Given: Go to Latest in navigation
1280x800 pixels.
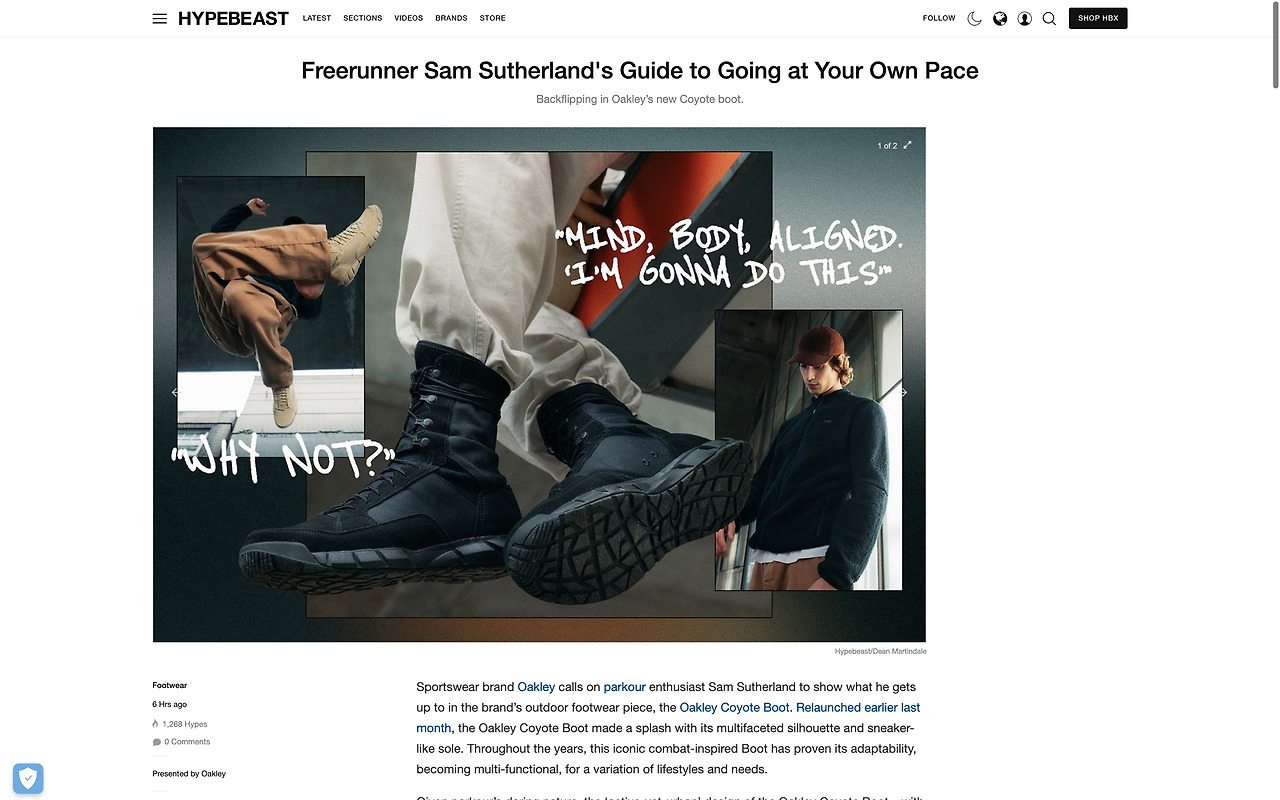Looking at the screenshot, I should coord(317,18).
